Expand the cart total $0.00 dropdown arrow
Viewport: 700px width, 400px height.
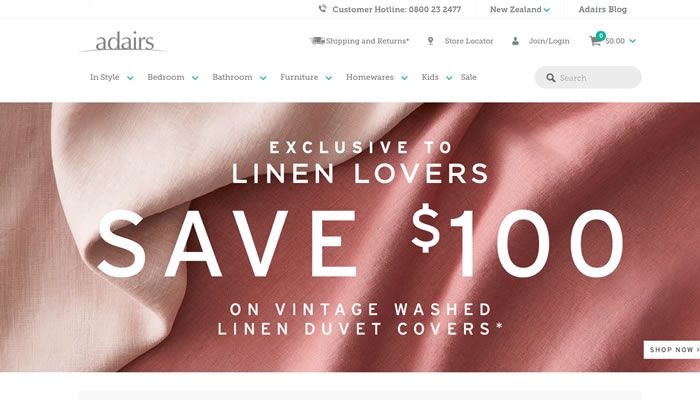click(633, 41)
